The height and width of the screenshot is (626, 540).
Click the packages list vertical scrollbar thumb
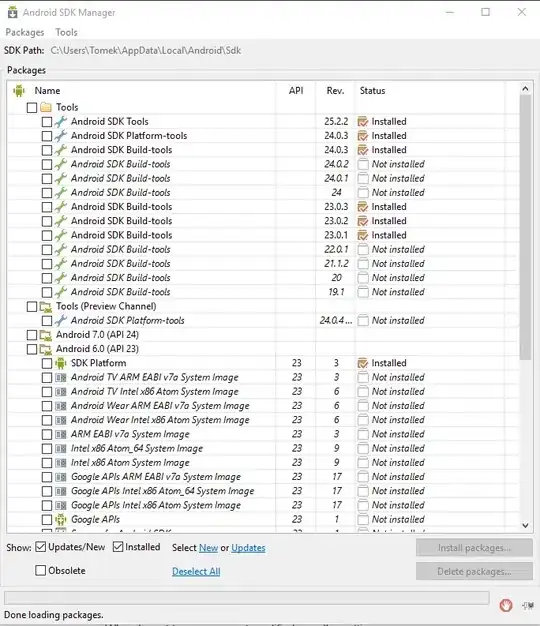(x=525, y=227)
